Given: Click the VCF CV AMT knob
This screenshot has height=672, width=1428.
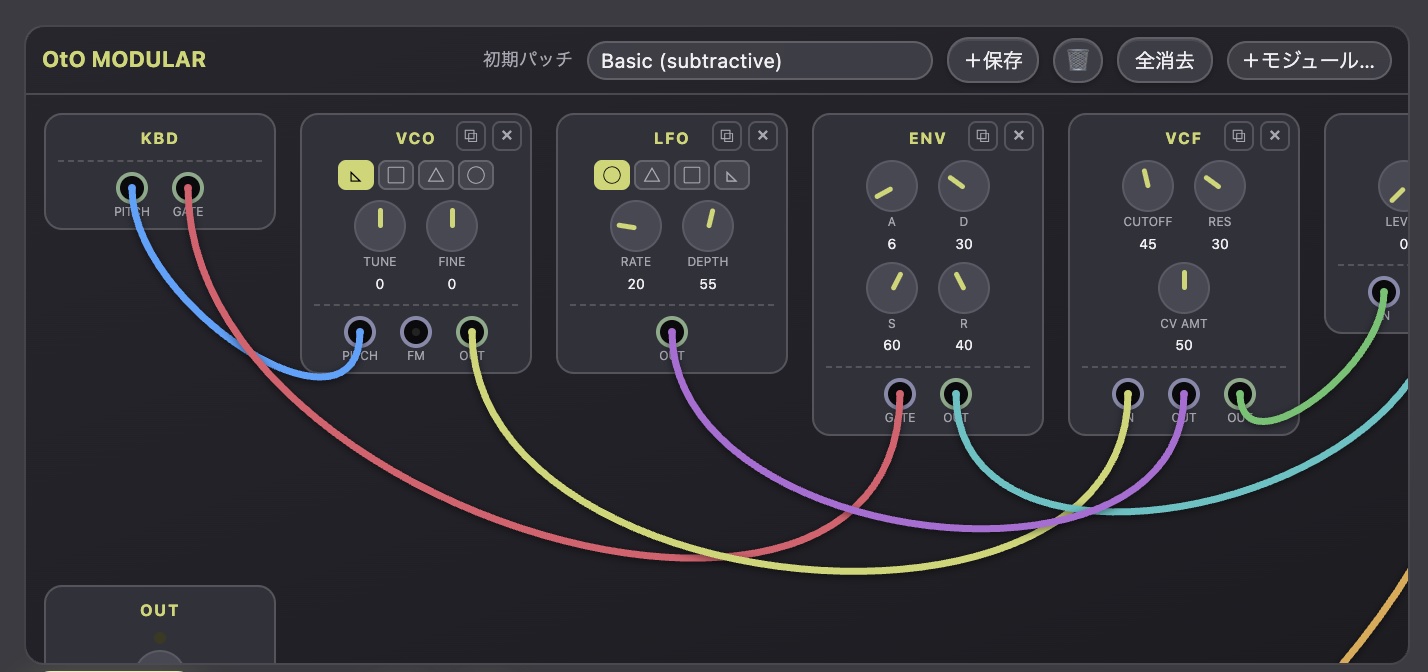Looking at the screenshot, I should click(1184, 288).
